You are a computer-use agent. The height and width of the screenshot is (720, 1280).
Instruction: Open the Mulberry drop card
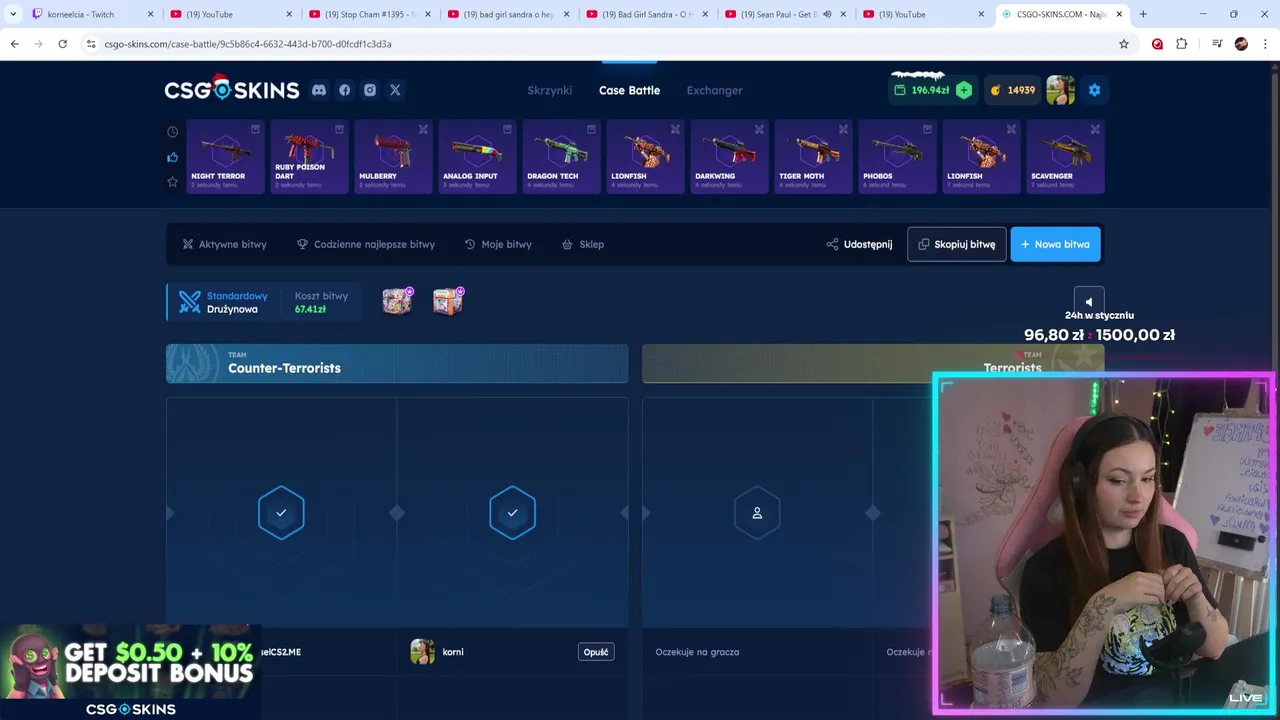pyautogui.click(x=393, y=156)
